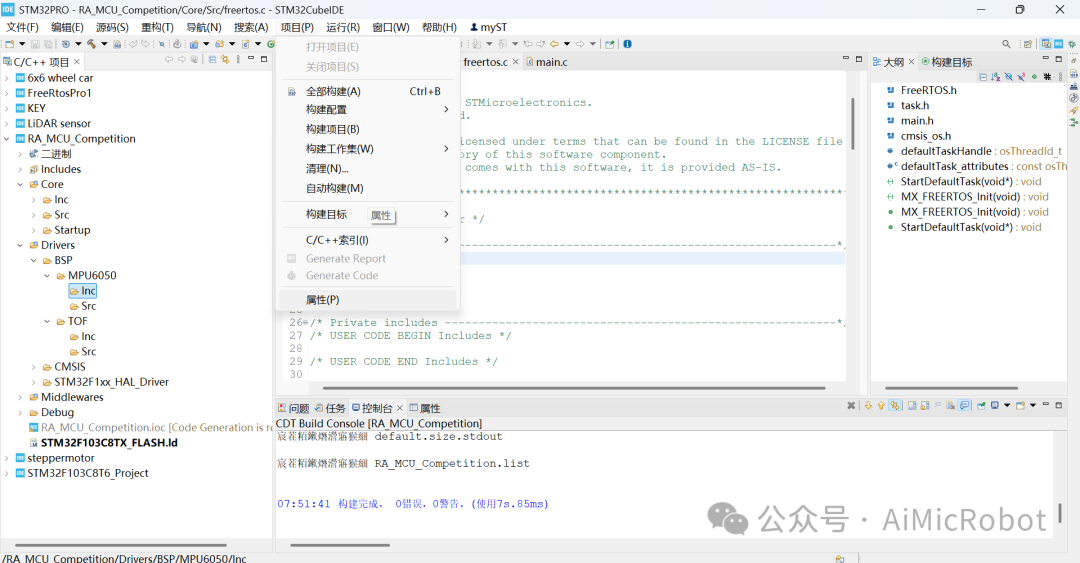Open the C/C++索引(I) submenu

[x=368, y=240]
